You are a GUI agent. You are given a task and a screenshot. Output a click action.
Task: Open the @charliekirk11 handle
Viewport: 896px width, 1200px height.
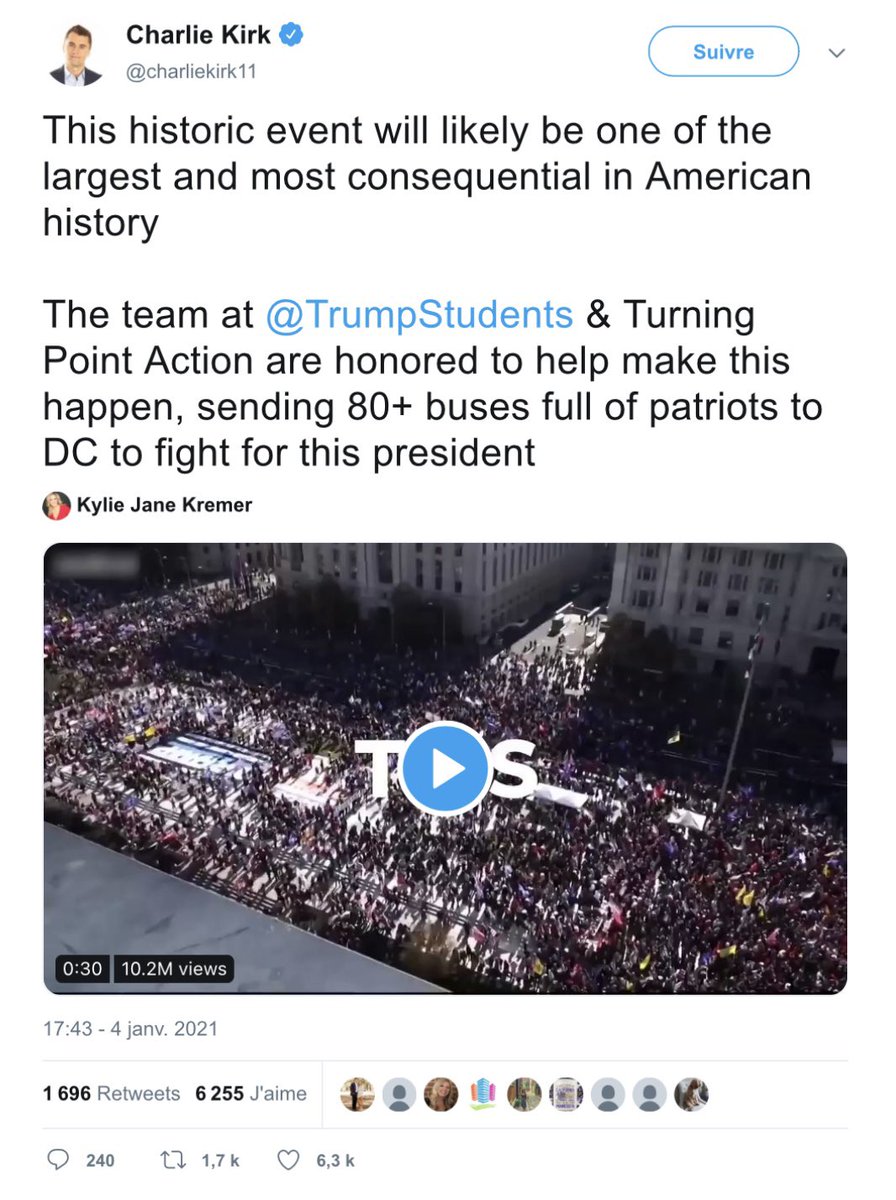coord(191,73)
